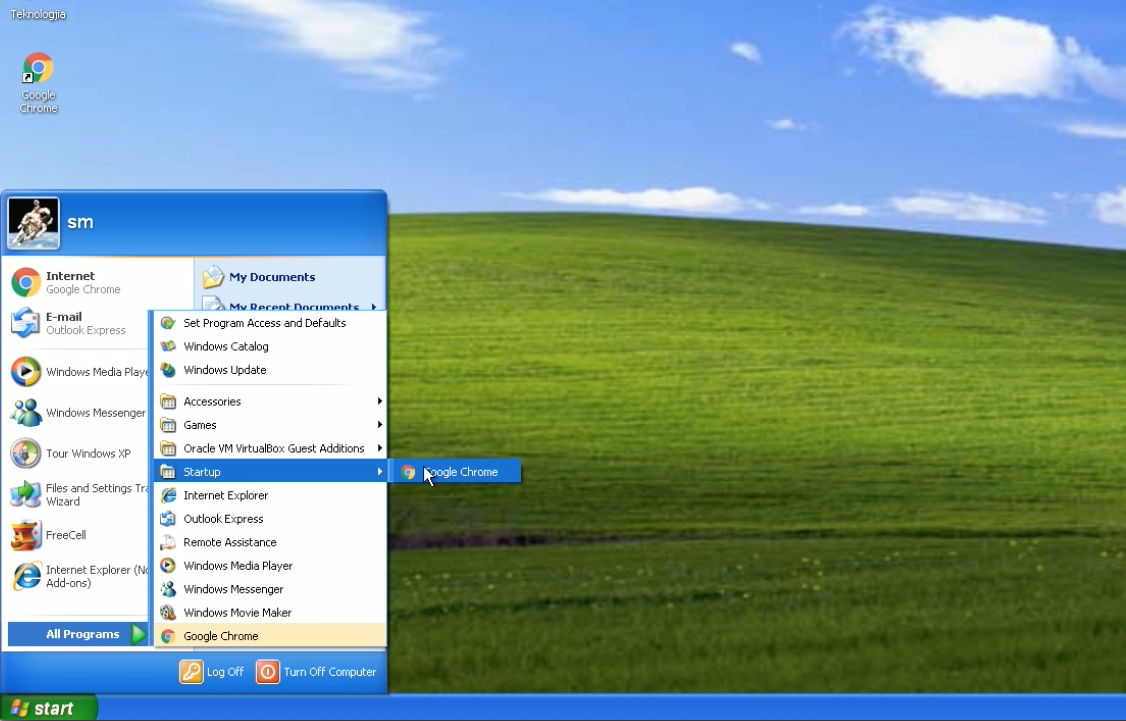This screenshot has height=721, width=1126.
Task: Open Google Chrome desktop shortcut icon
Action: [38, 68]
